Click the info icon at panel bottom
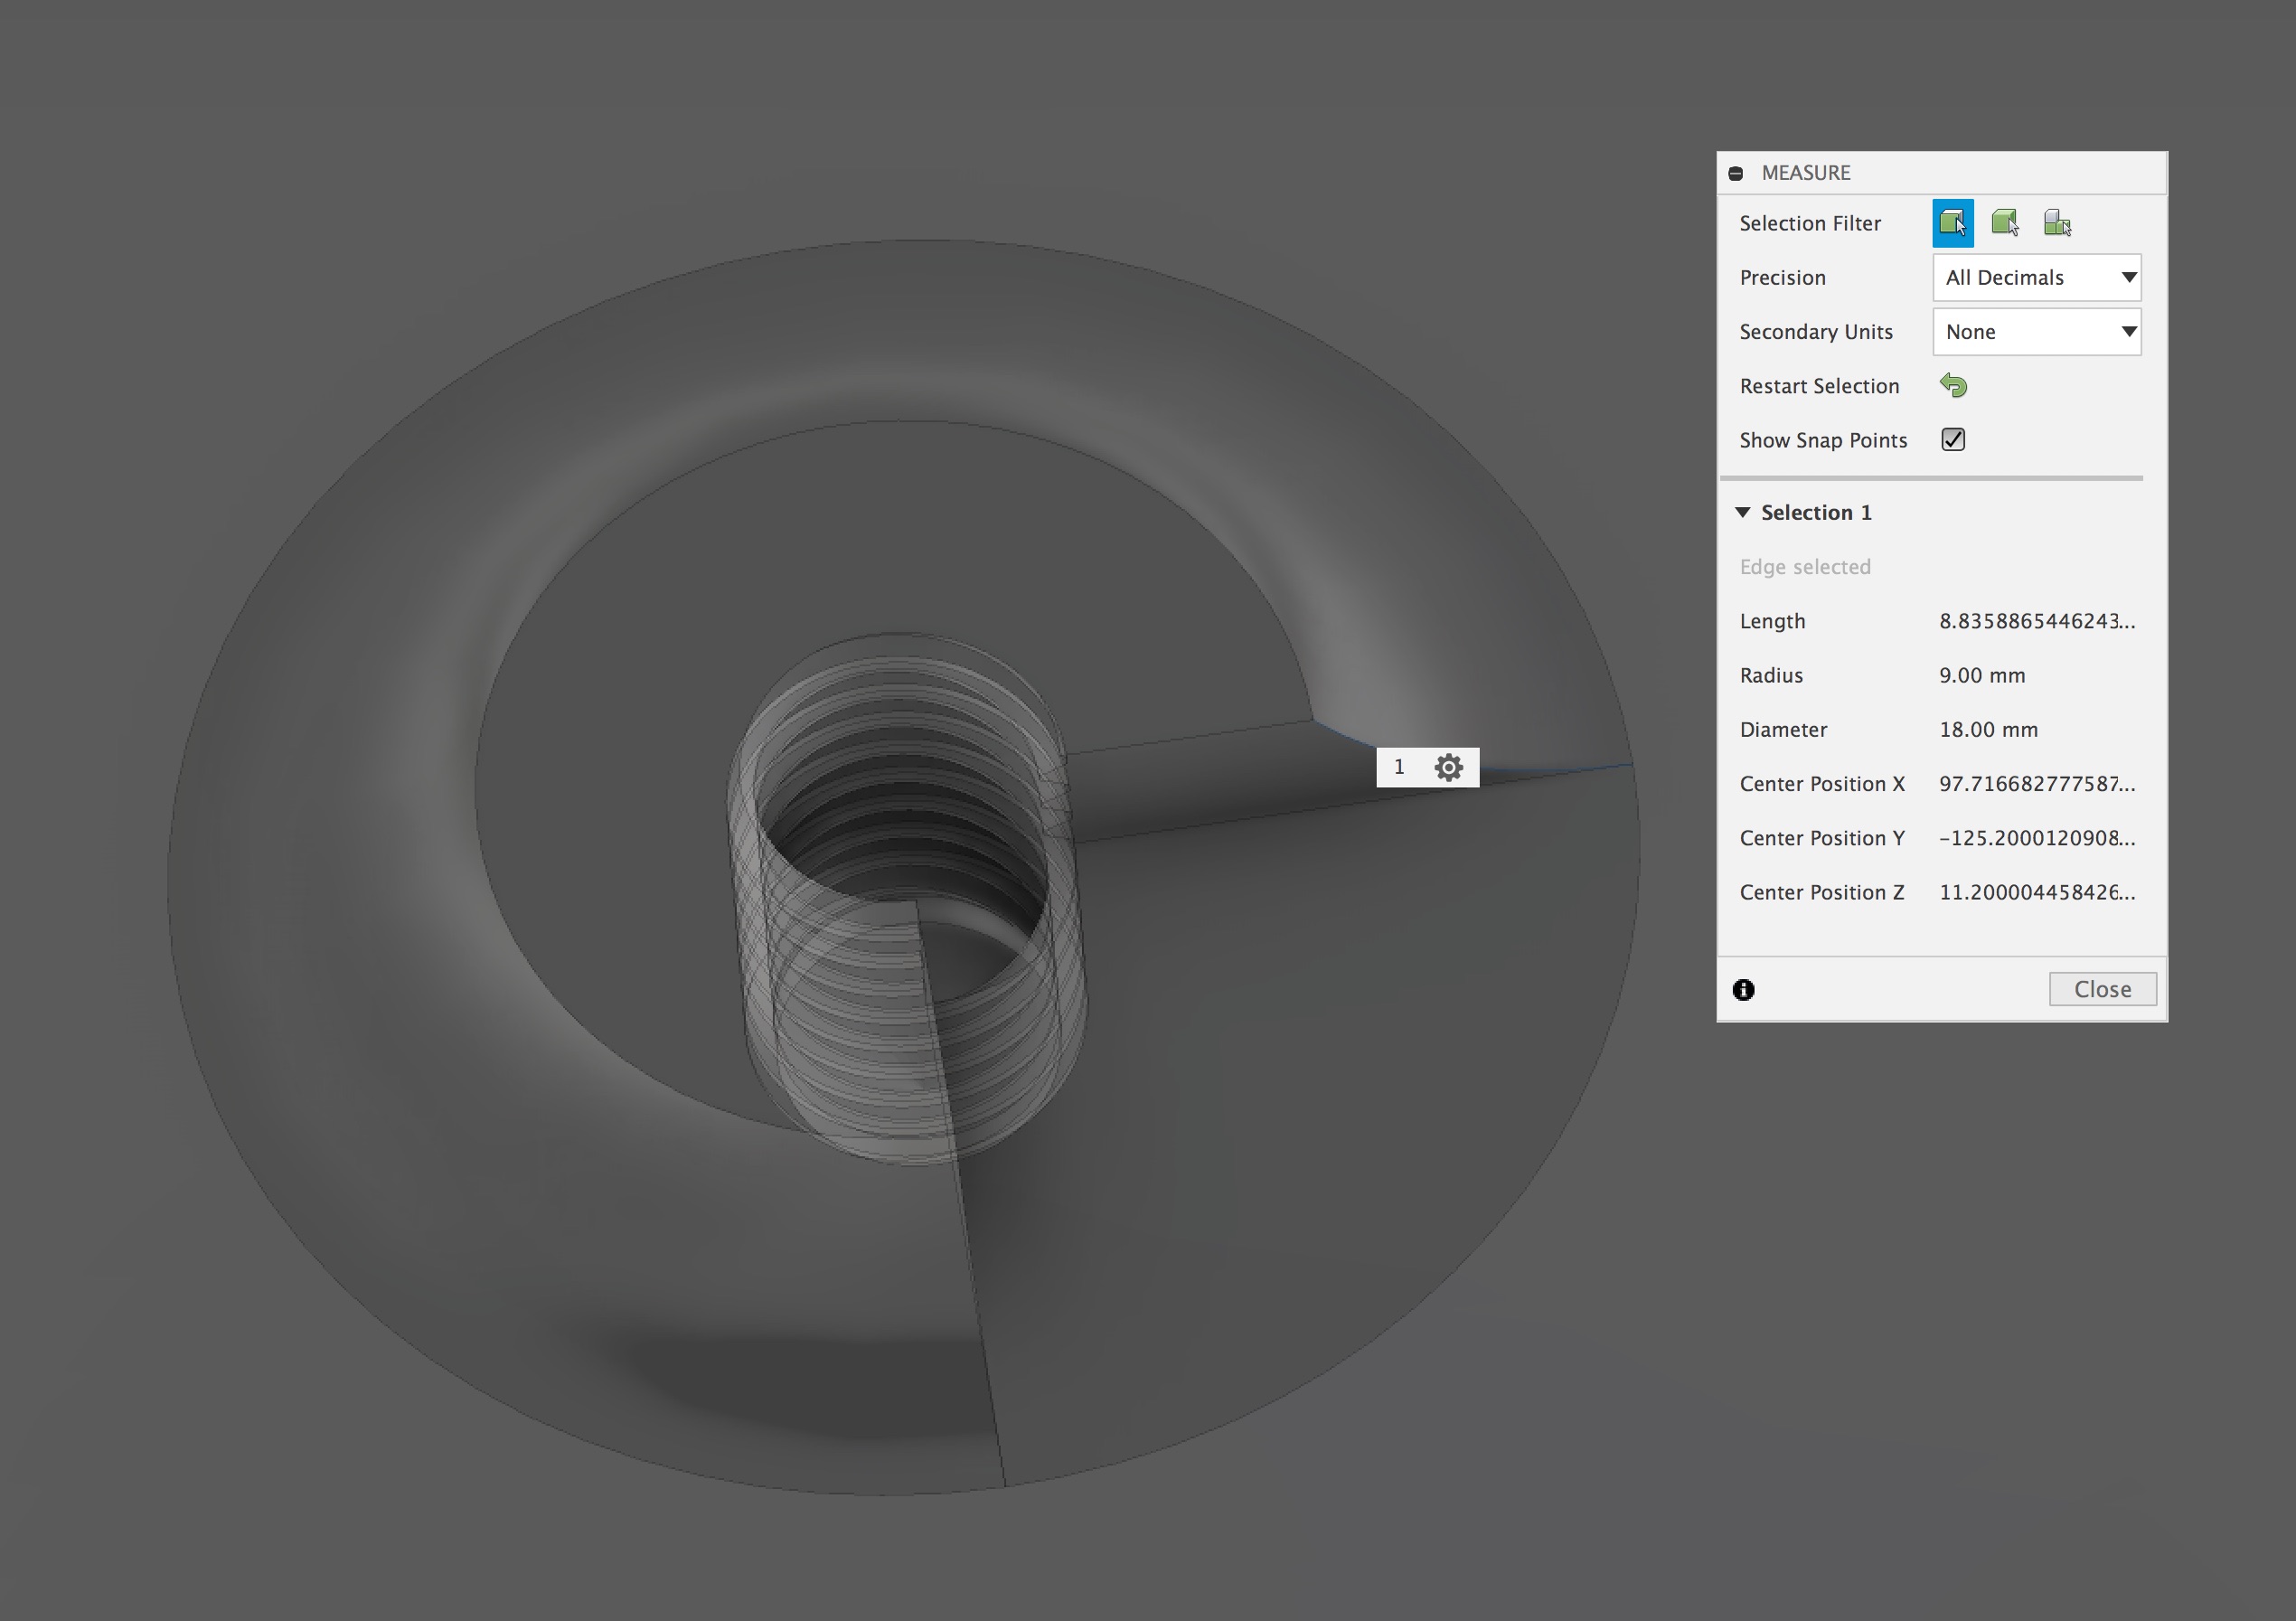2296x1621 pixels. 1743,989
